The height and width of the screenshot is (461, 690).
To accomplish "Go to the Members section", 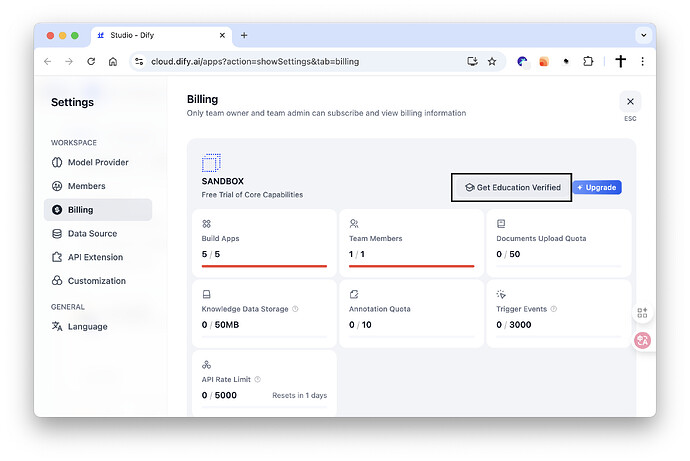I will click(86, 186).
